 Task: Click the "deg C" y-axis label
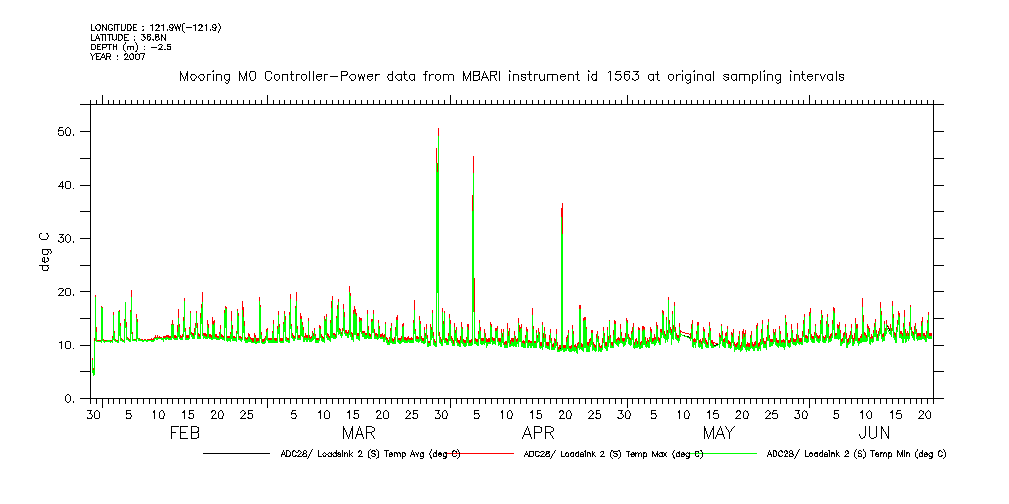[x=43, y=251]
